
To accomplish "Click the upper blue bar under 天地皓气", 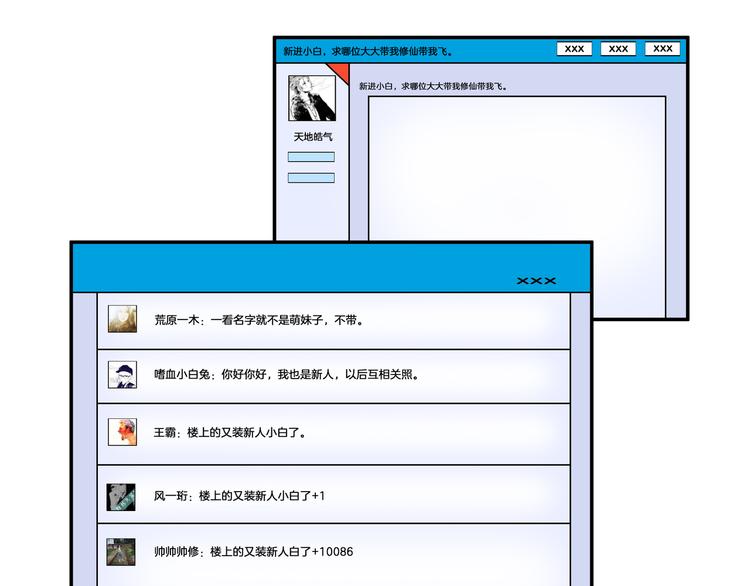I will tap(311, 157).
